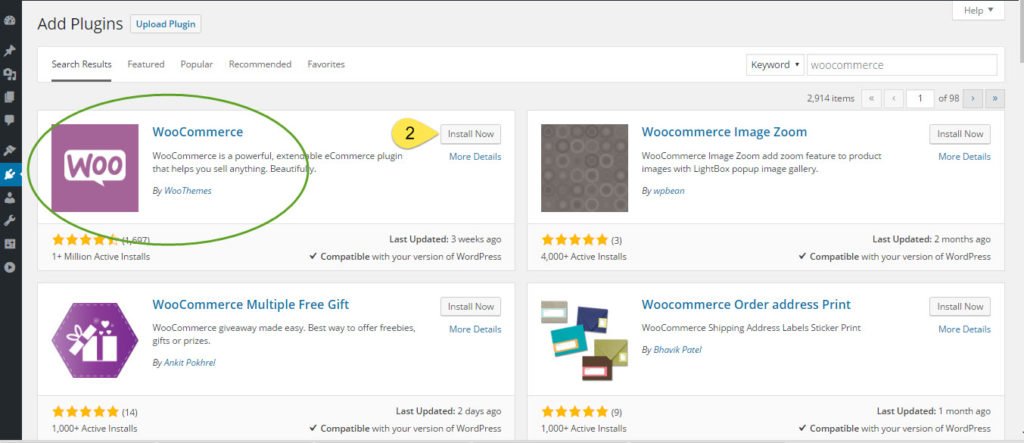The width and height of the screenshot is (1024, 443).
Task: Open the Media sidebar icon
Action: coord(9,74)
